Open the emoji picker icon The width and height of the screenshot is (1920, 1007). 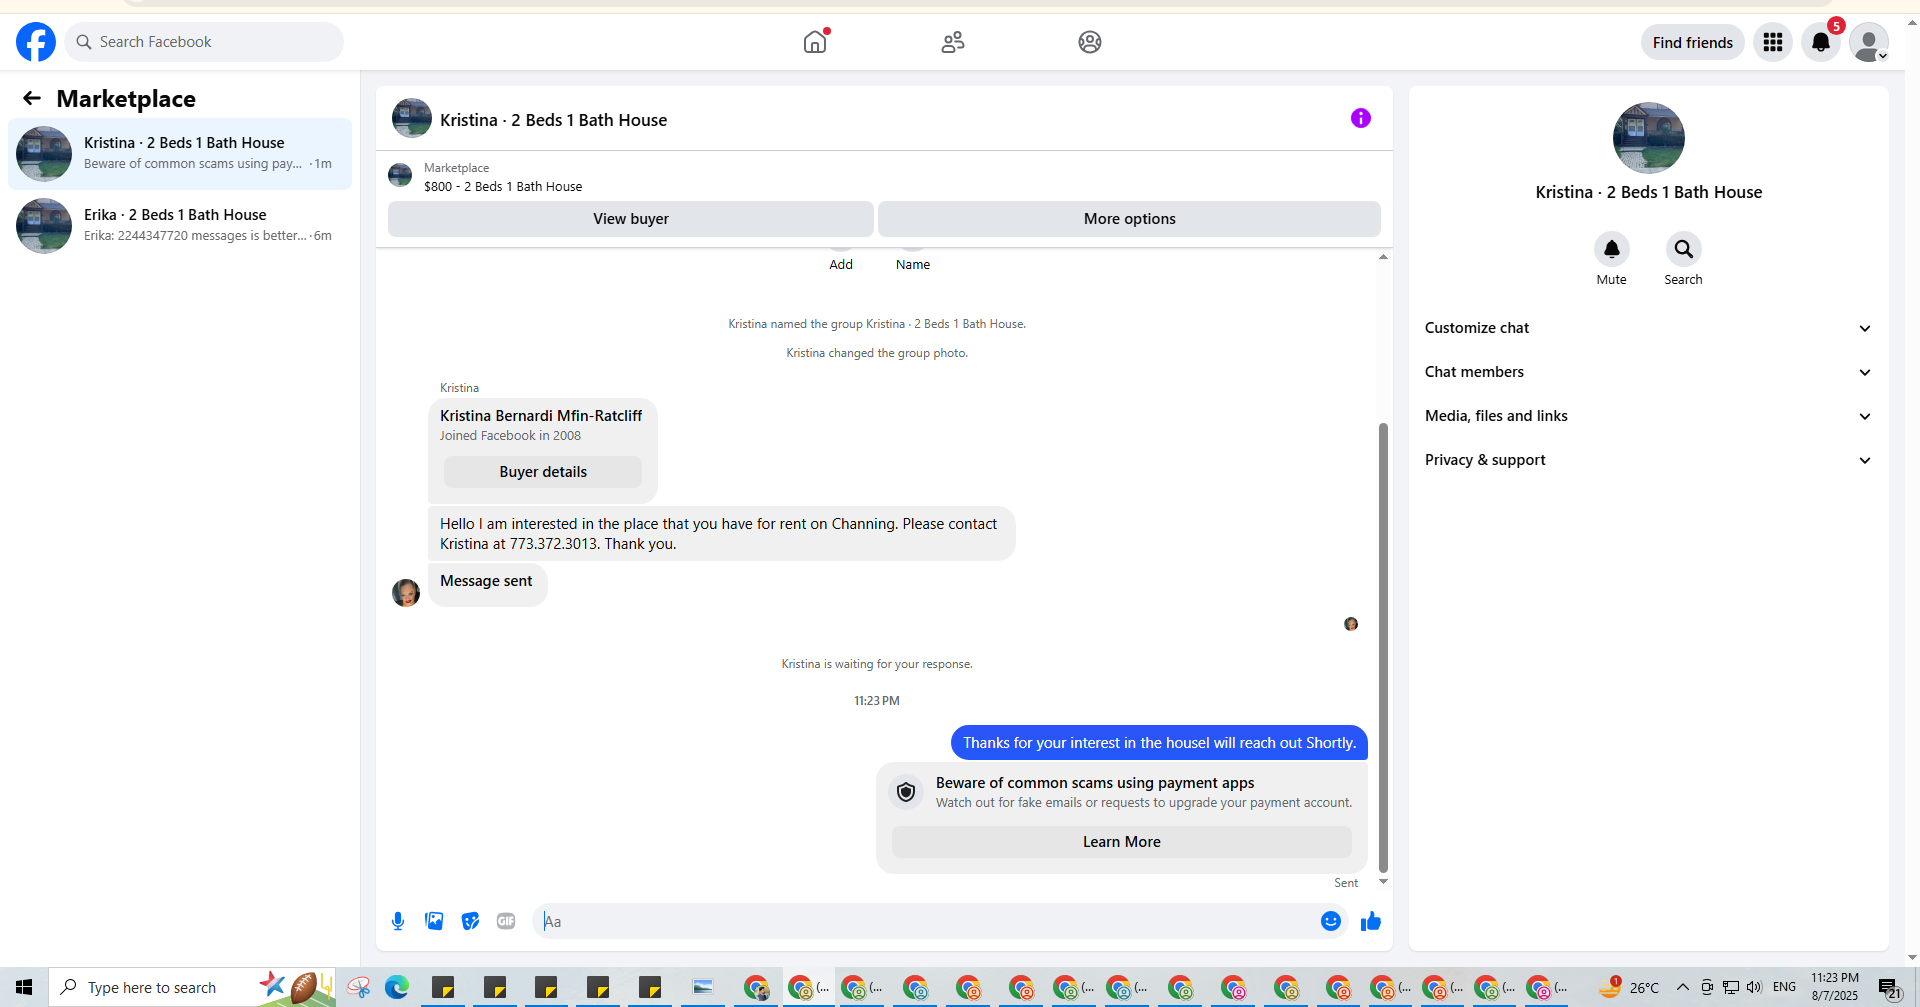[x=1331, y=921]
